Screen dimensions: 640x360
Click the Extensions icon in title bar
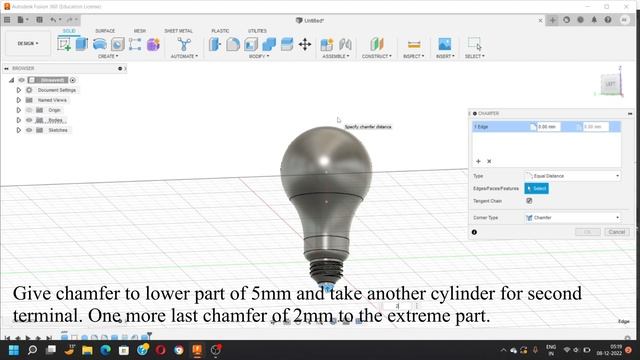[x=567, y=20]
